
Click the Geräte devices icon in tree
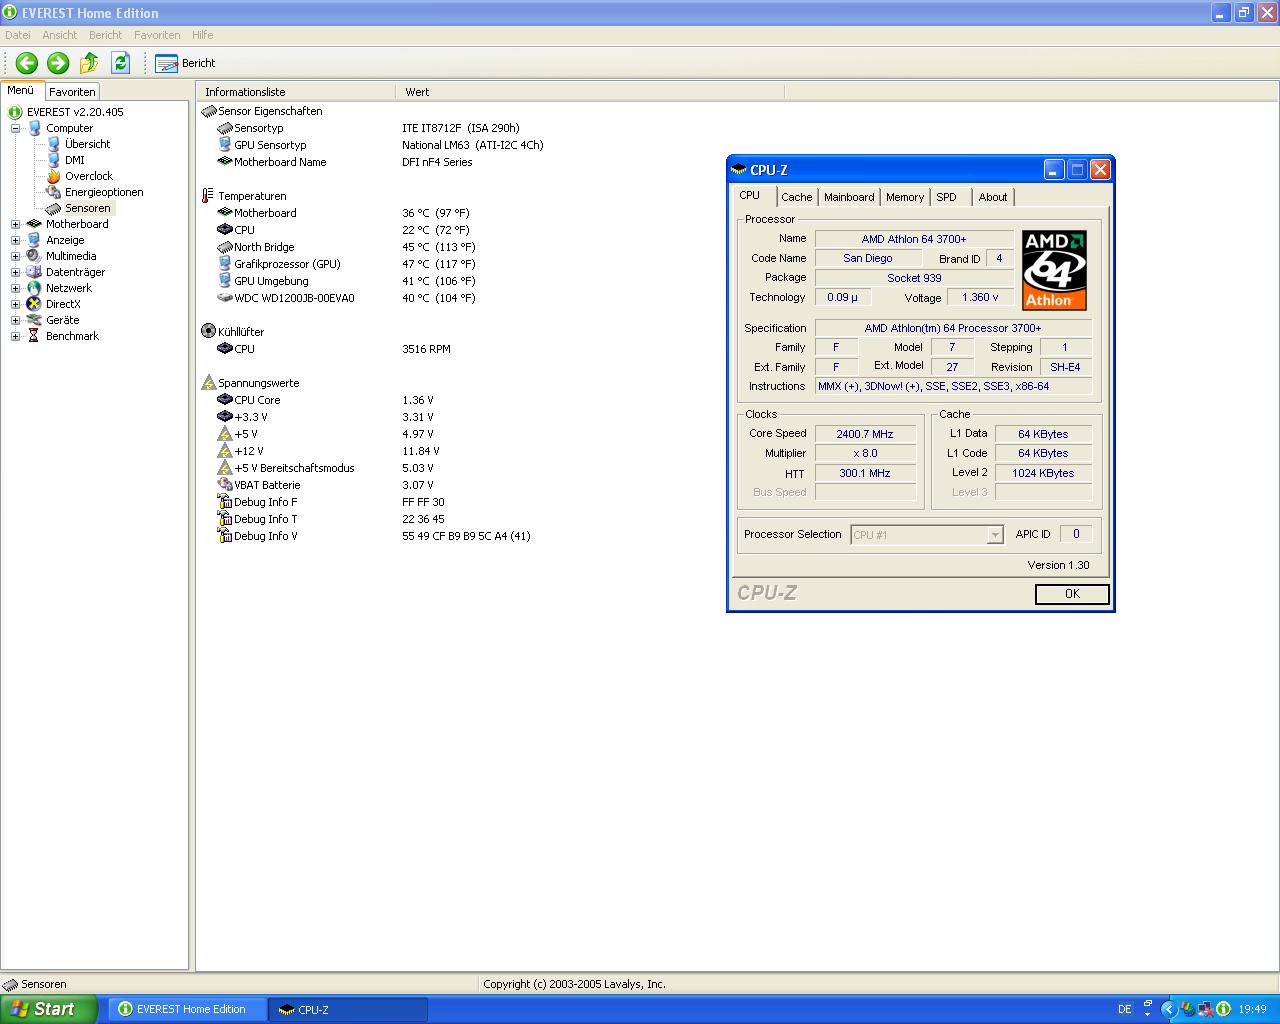pyautogui.click(x=34, y=320)
